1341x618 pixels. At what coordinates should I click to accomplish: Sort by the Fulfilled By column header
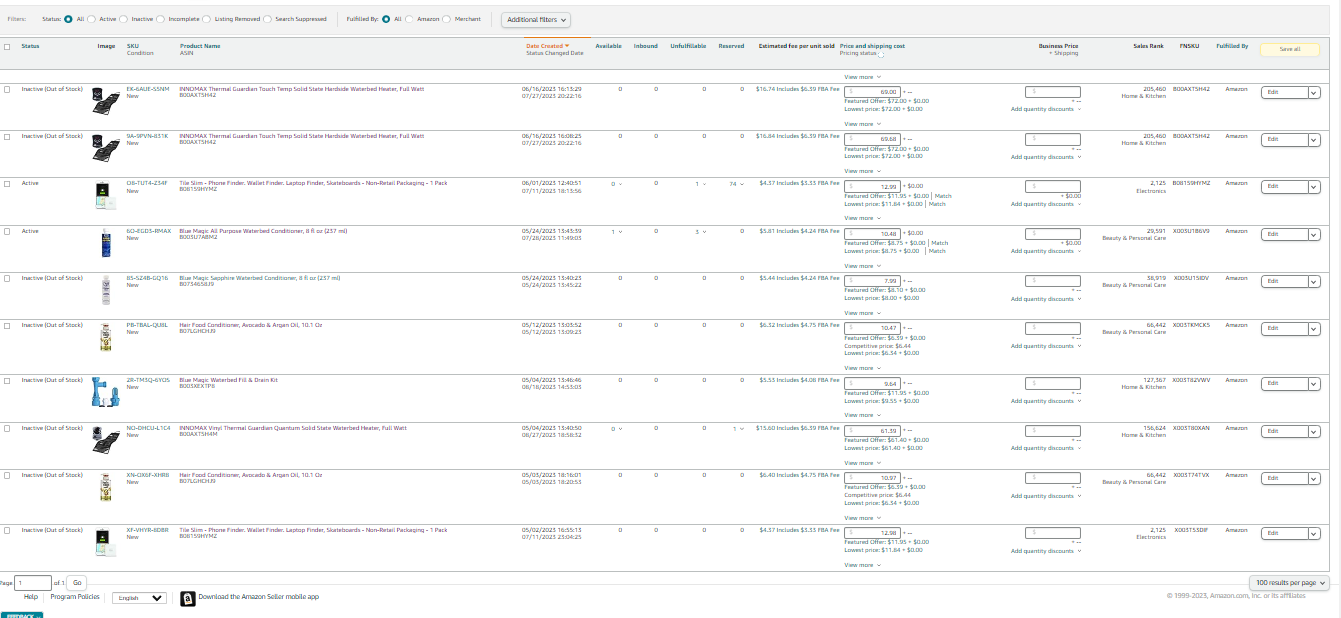click(x=1232, y=46)
